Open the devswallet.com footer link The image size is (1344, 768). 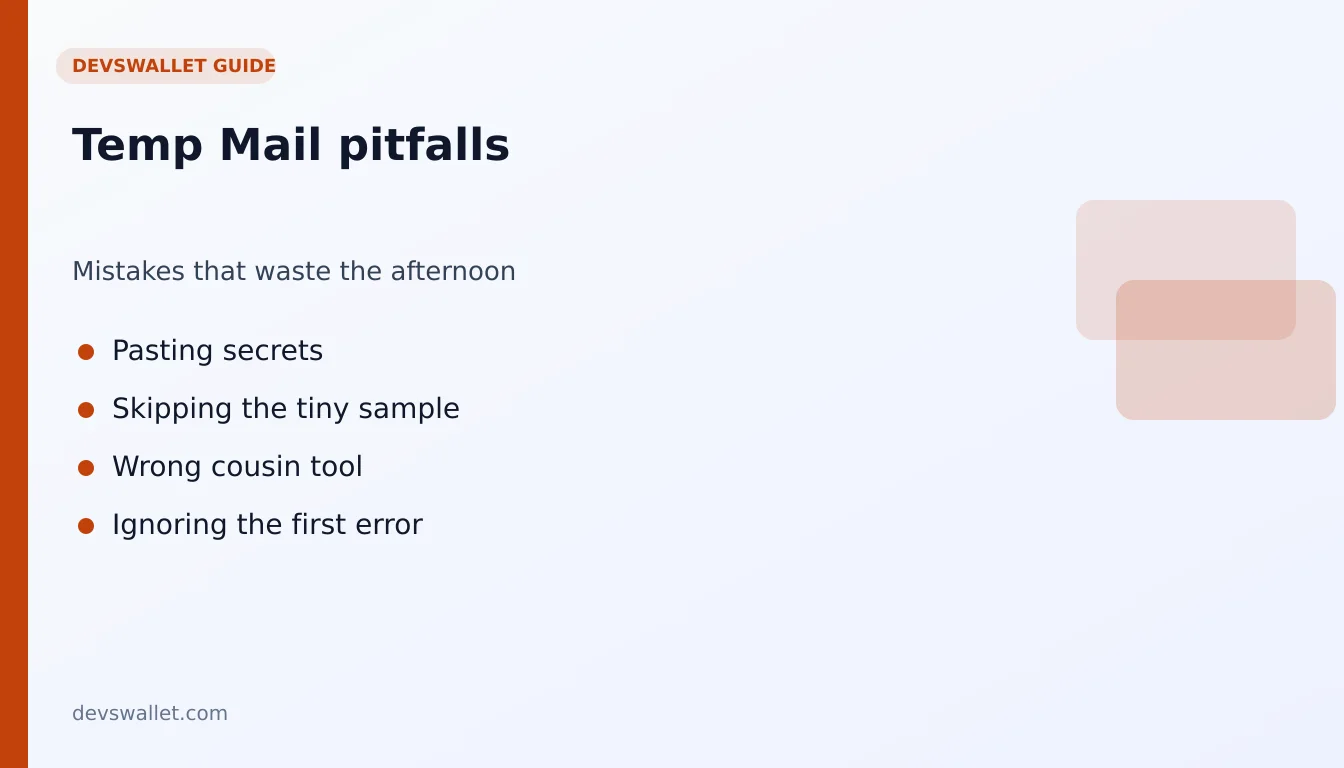point(150,713)
